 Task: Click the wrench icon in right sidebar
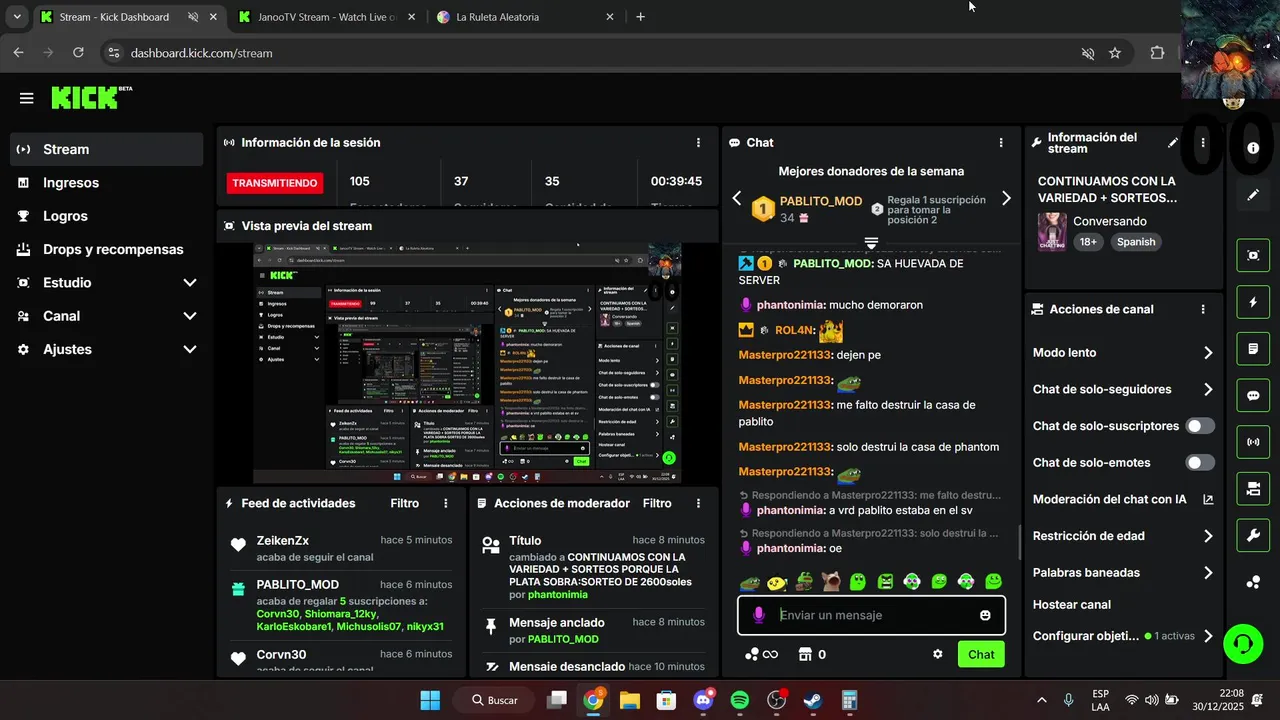point(1253,536)
